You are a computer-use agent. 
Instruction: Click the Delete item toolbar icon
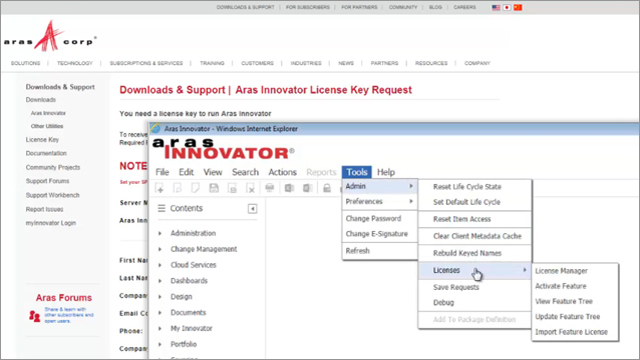coord(251,188)
